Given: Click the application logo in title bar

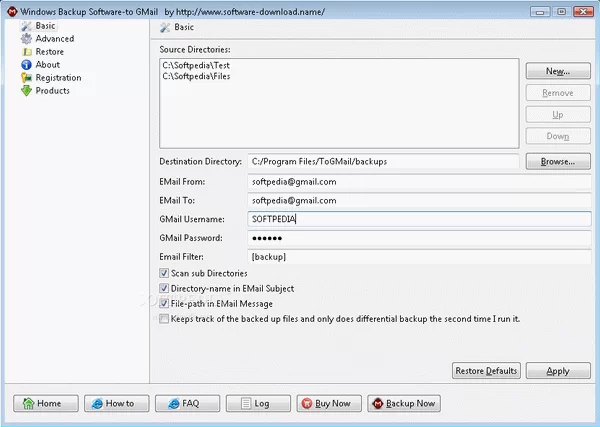Looking at the screenshot, I should pyautogui.click(x=12, y=12).
